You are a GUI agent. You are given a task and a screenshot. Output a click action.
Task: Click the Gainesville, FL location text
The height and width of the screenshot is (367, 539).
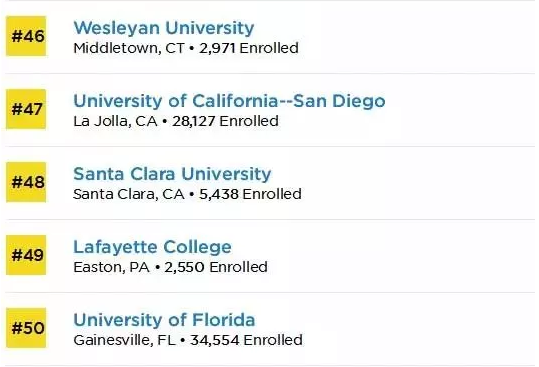[x=124, y=340]
